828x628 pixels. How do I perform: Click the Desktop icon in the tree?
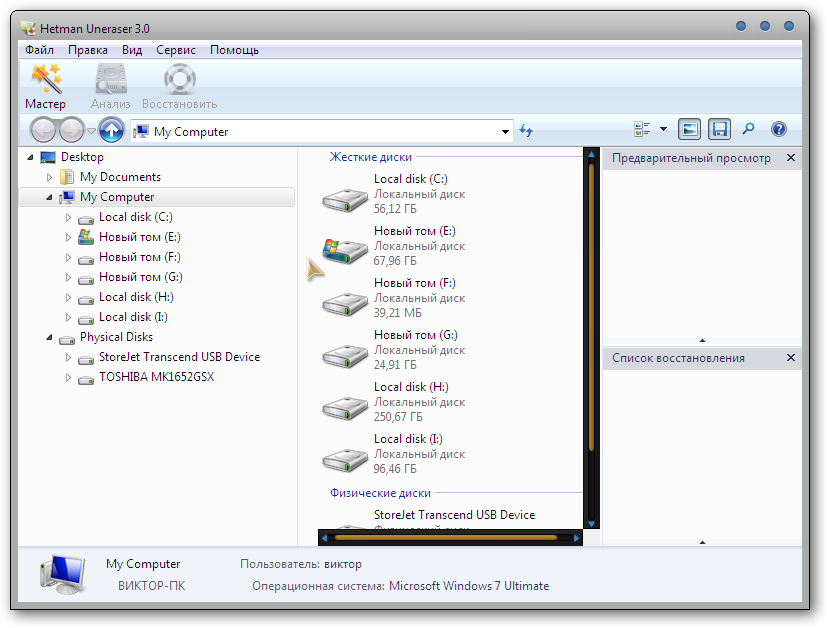pos(48,157)
